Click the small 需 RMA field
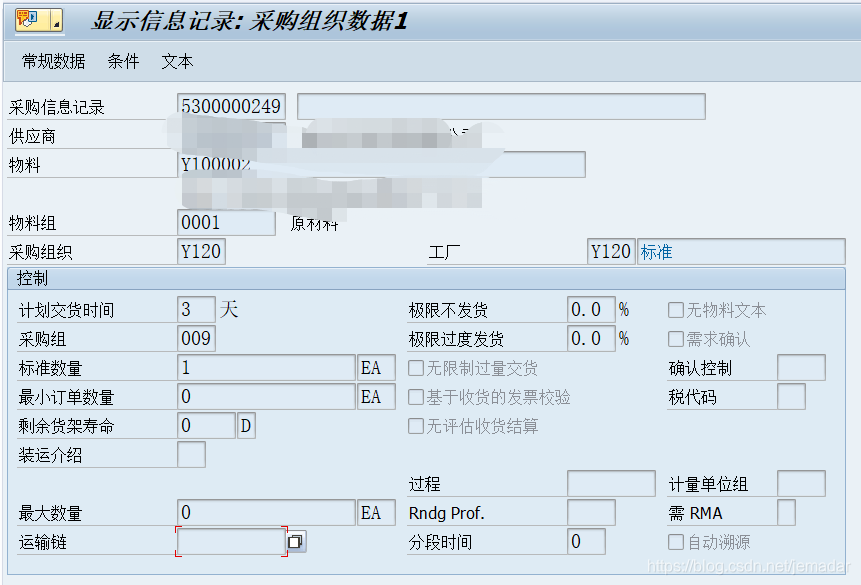The height and width of the screenshot is (585, 861). tap(786, 512)
